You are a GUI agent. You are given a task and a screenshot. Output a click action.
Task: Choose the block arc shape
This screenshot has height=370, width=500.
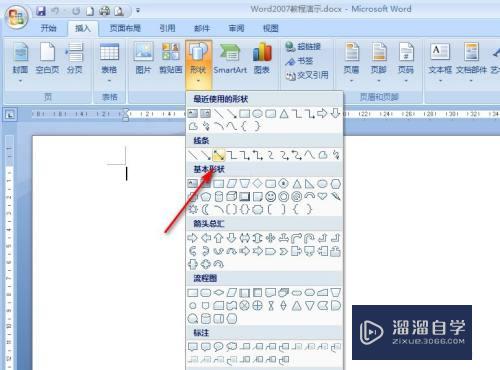(x=309, y=196)
